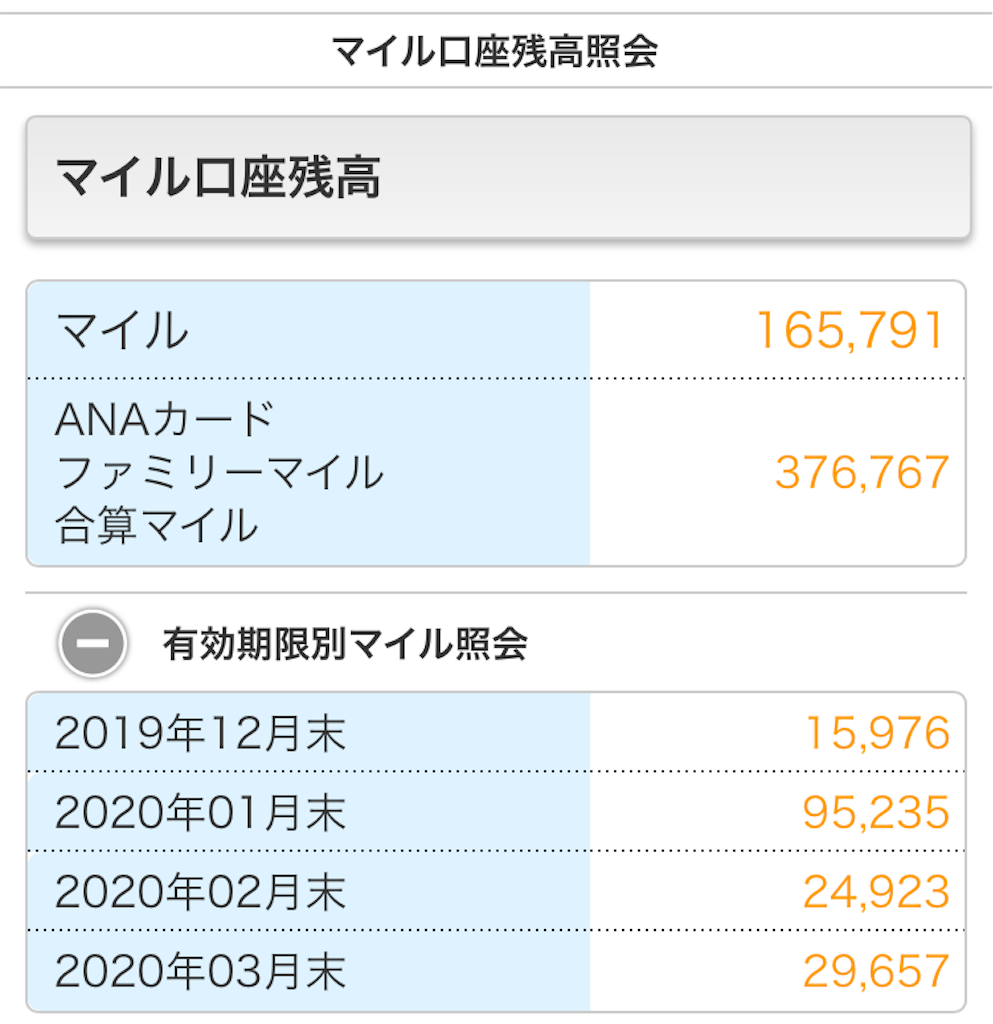Click the 29,657 expiring miles value
This screenshot has height=1024, width=993.
point(876,971)
